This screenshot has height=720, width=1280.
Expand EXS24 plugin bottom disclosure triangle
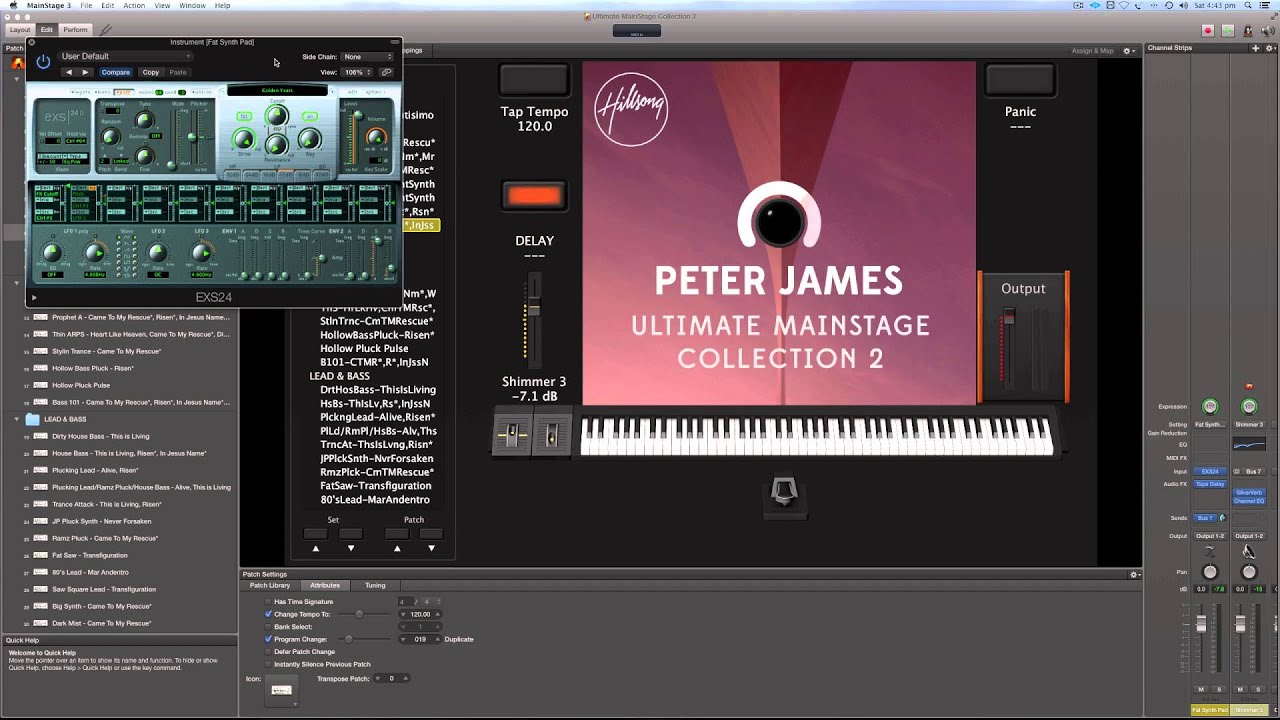coord(34,297)
